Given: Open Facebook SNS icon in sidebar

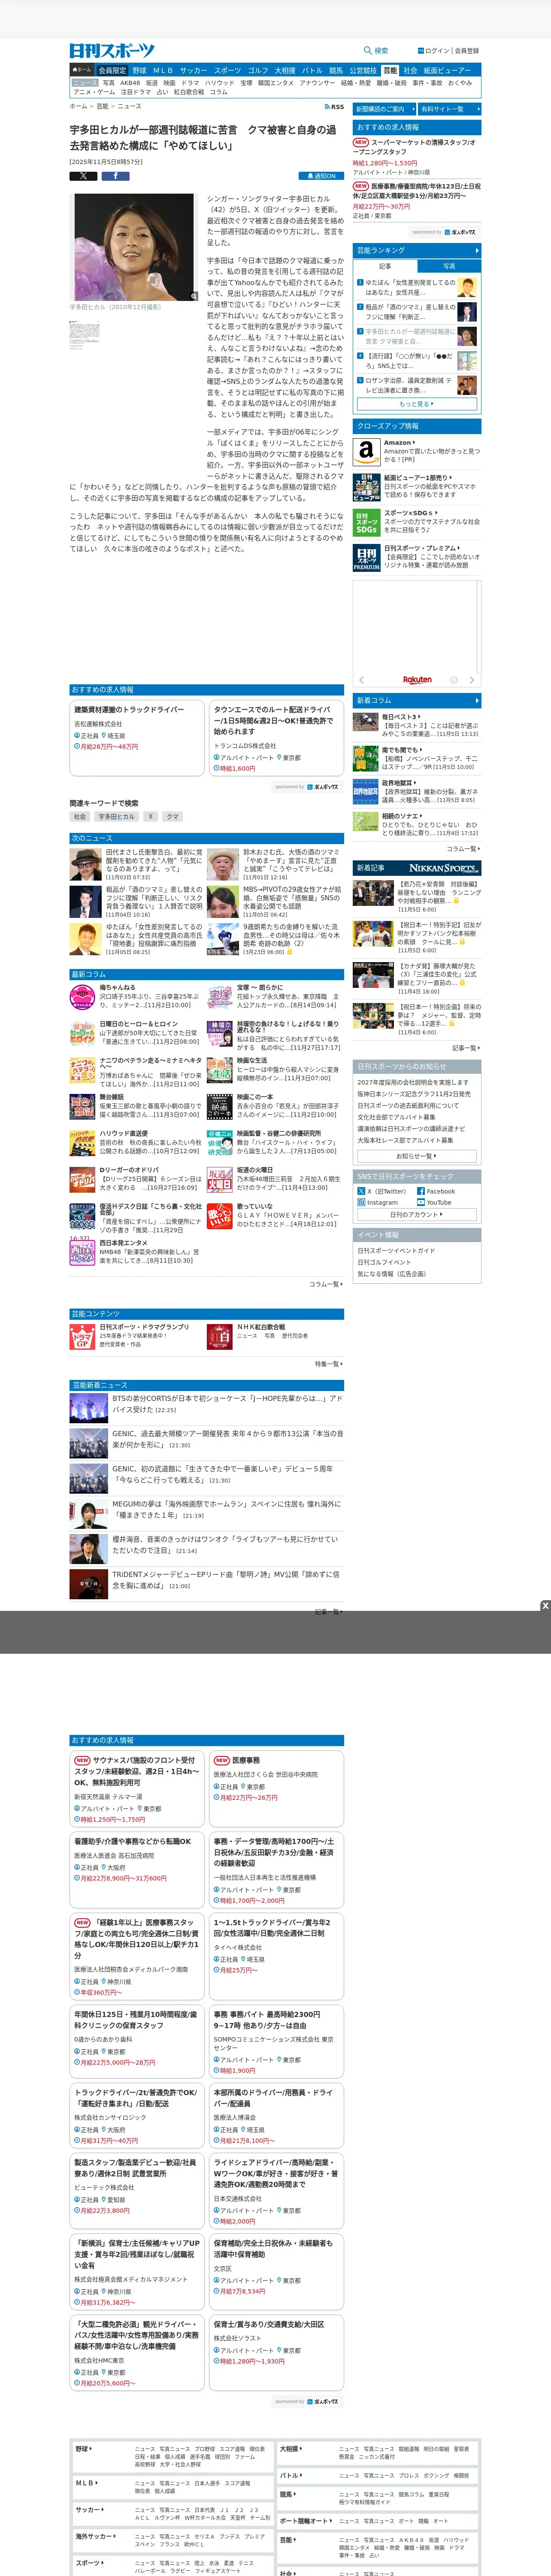Looking at the screenshot, I should 421,1191.
